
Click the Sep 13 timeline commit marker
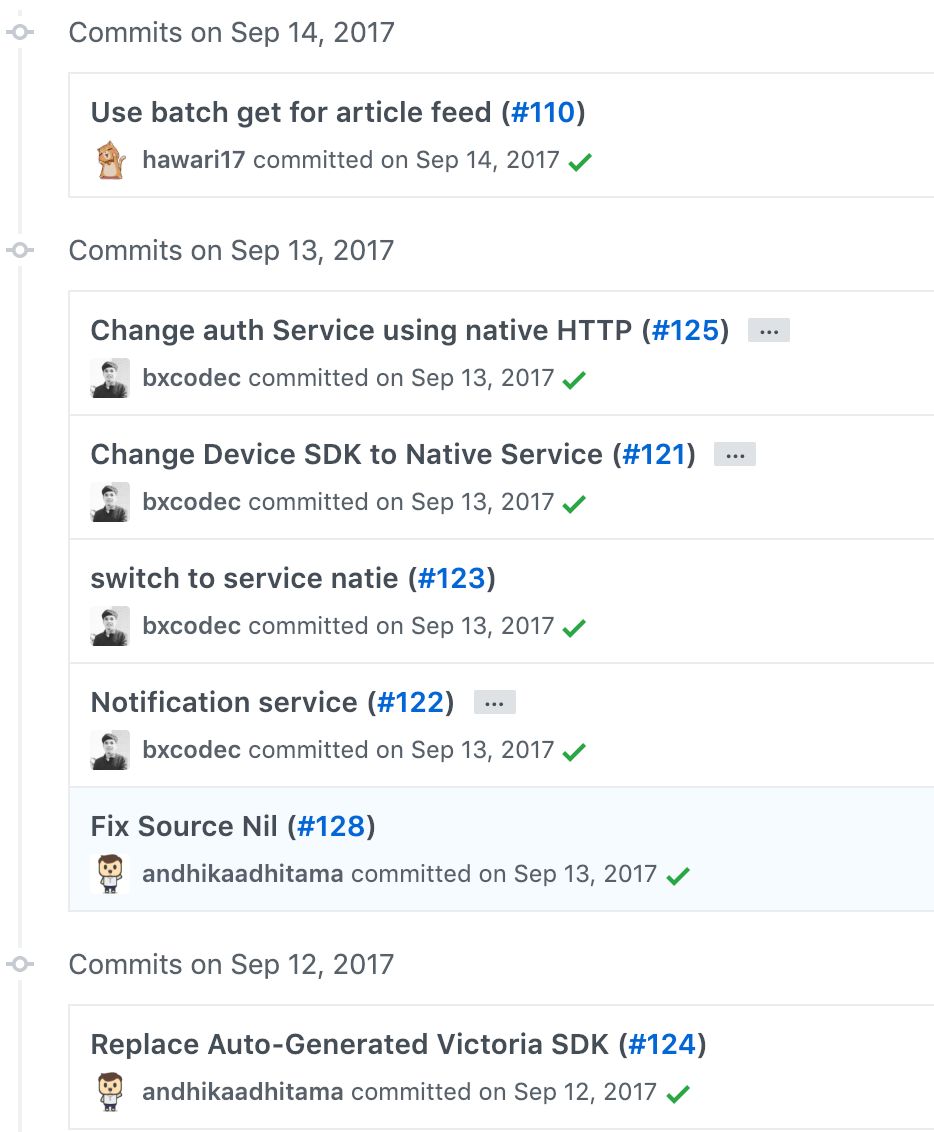[20, 250]
